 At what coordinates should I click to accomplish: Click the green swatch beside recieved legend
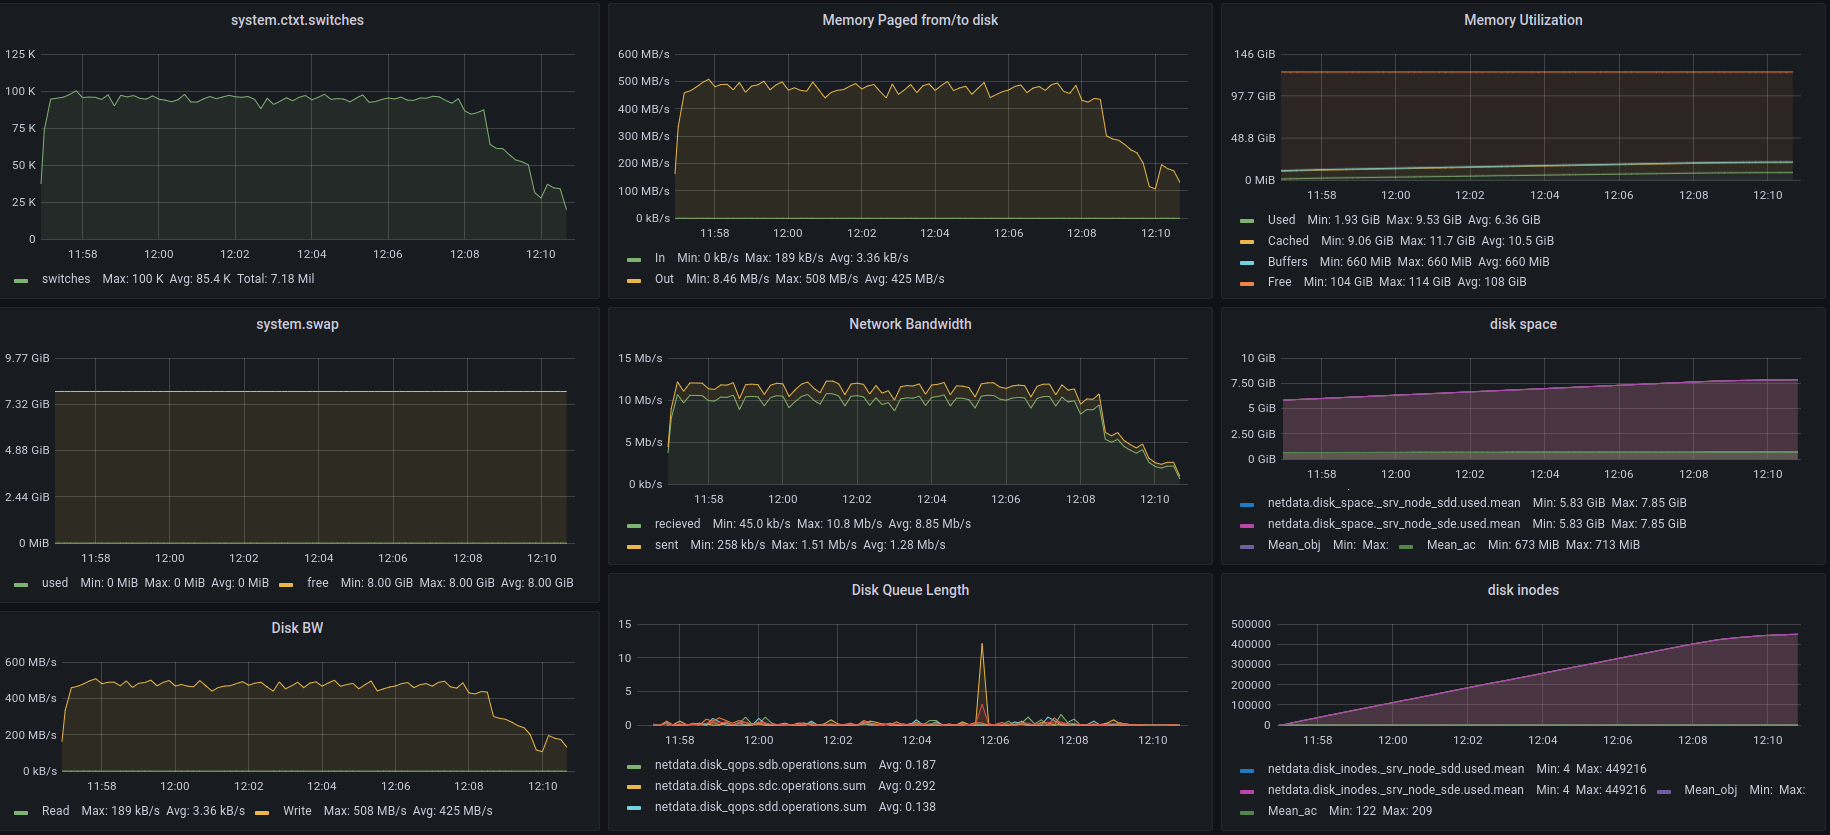click(633, 525)
